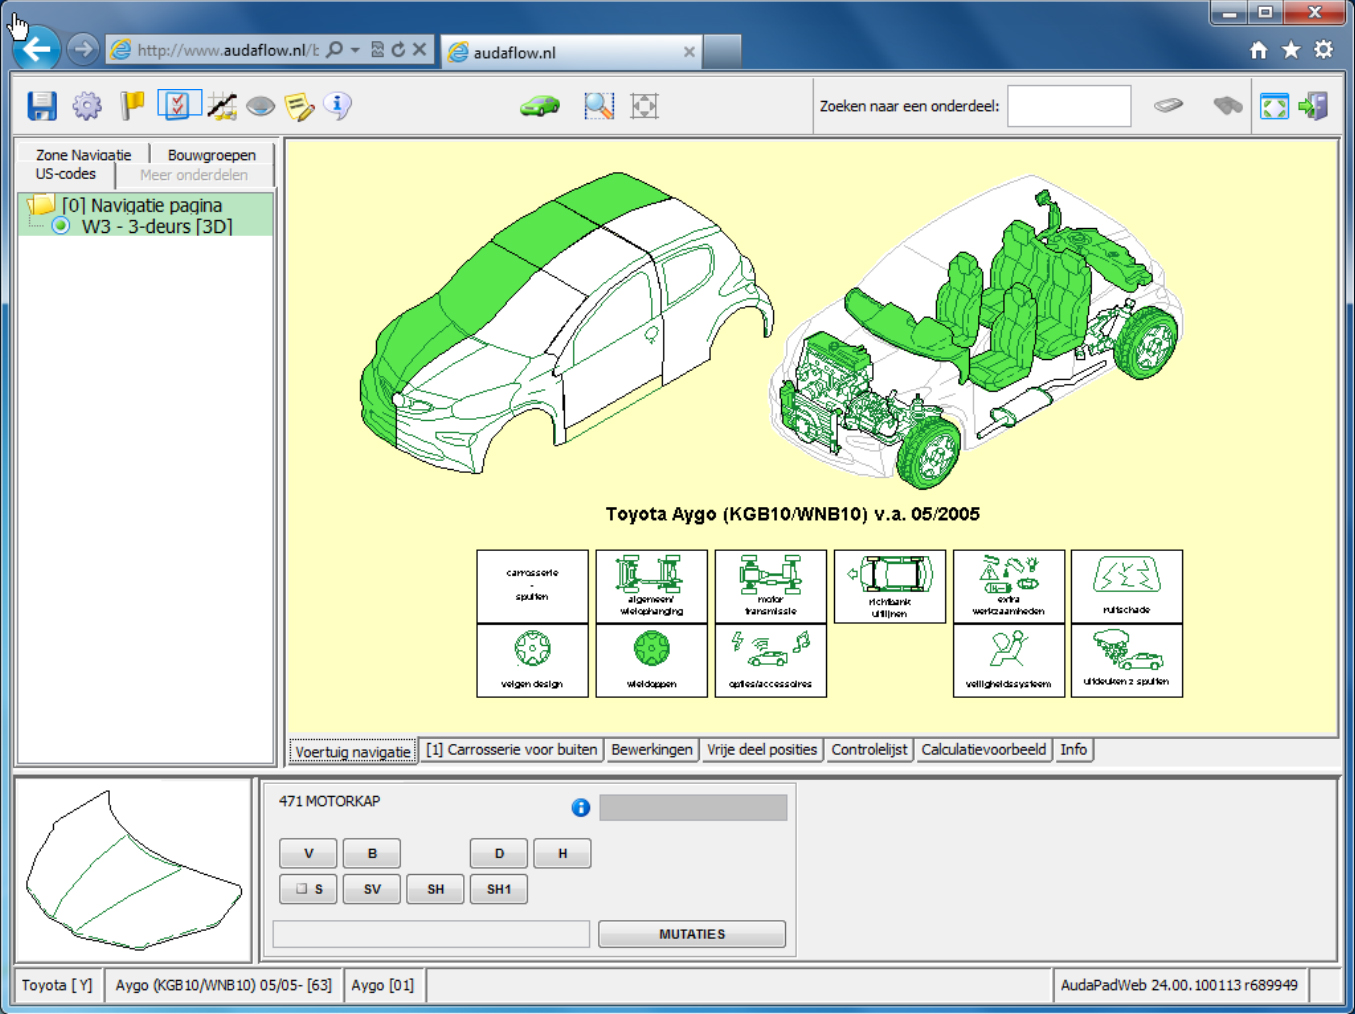Select the 'ruitschade' broken glass tile

pos(1126,586)
